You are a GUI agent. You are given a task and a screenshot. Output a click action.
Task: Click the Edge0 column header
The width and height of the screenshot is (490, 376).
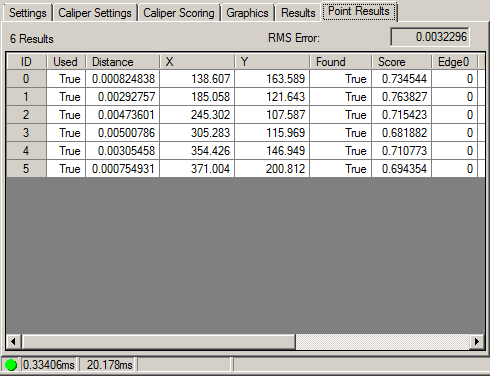coord(455,62)
